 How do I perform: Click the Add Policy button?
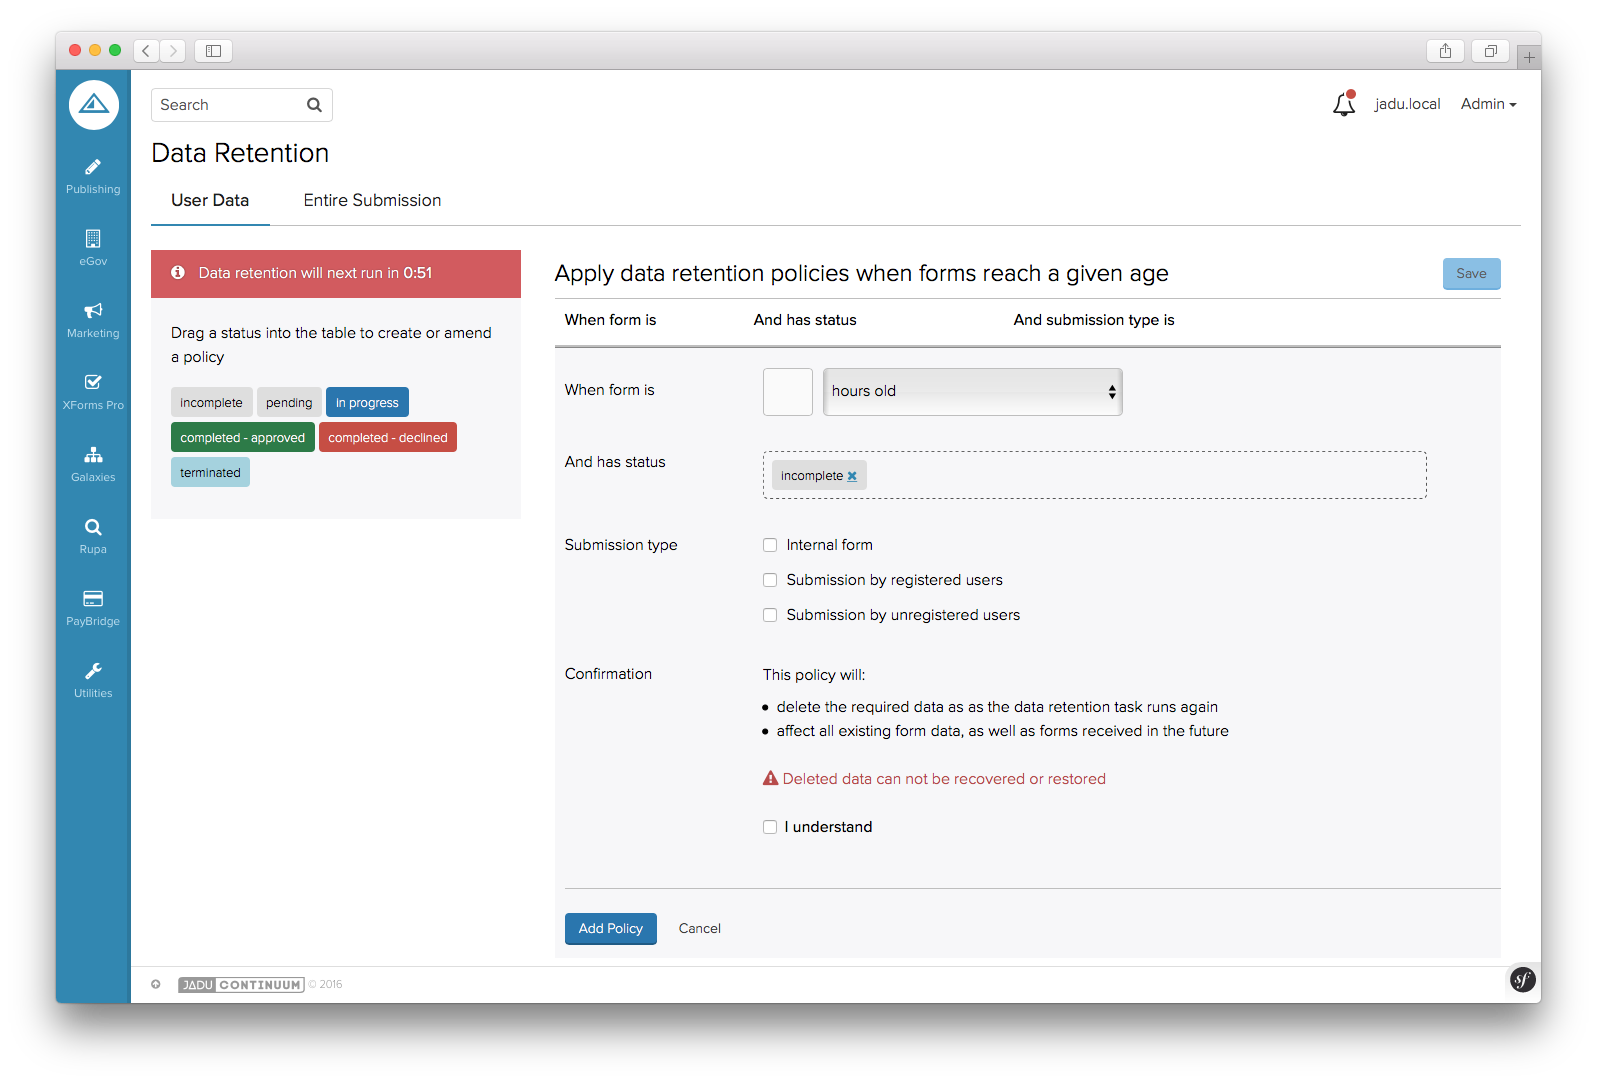(x=610, y=928)
